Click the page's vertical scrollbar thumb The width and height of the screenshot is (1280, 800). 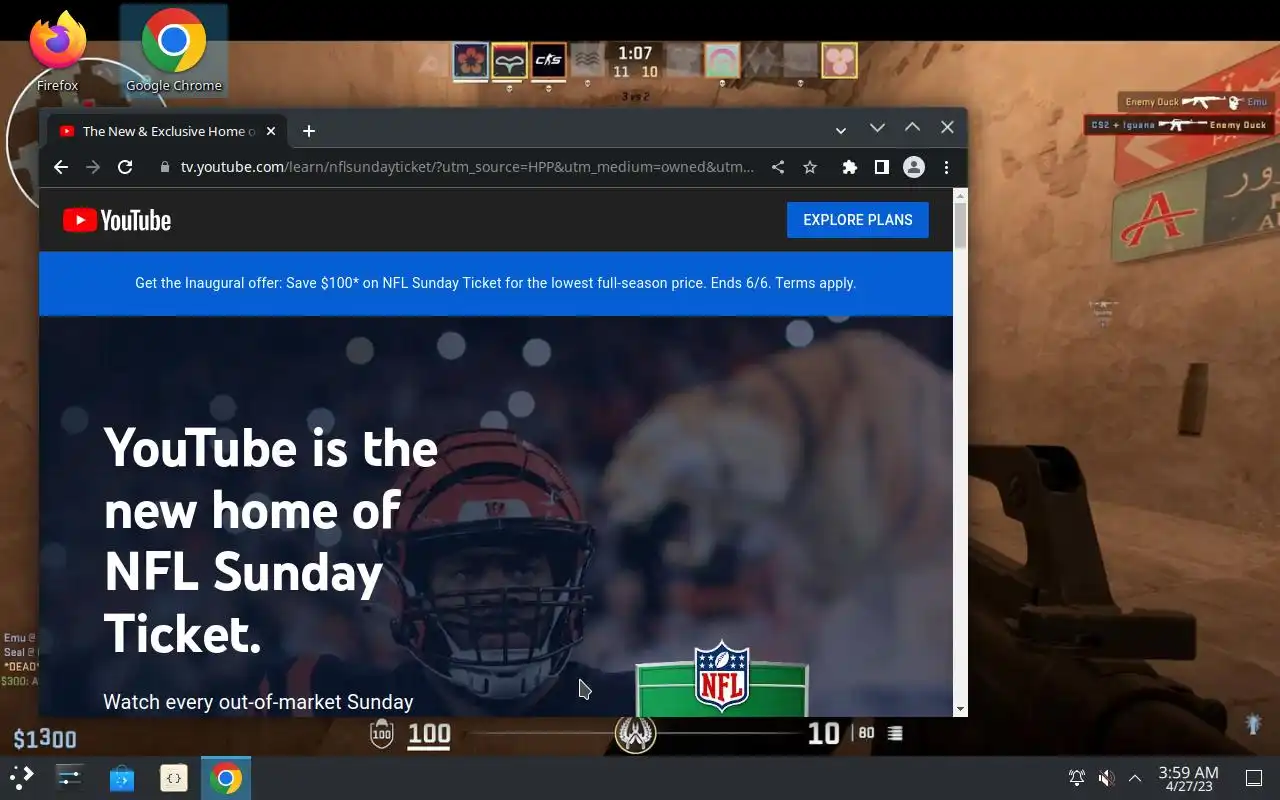961,226
